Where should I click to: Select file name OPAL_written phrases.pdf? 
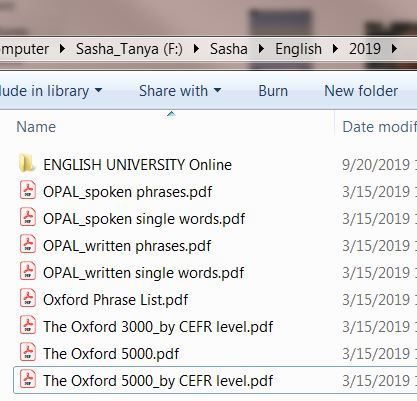[127, 246]
